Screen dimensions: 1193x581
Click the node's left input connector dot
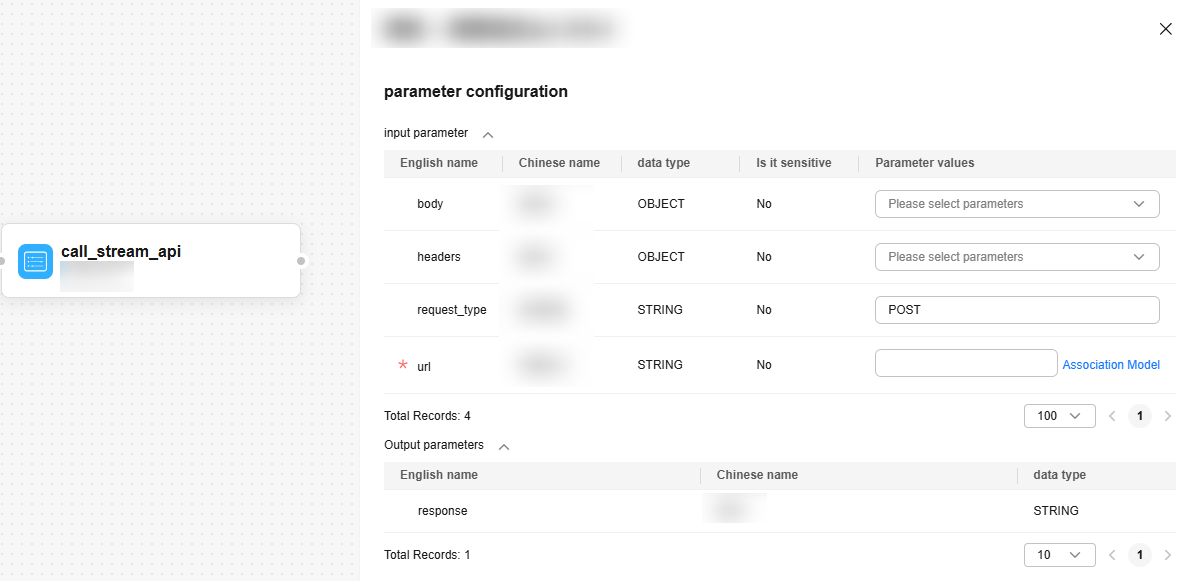(x=2, y=261)
